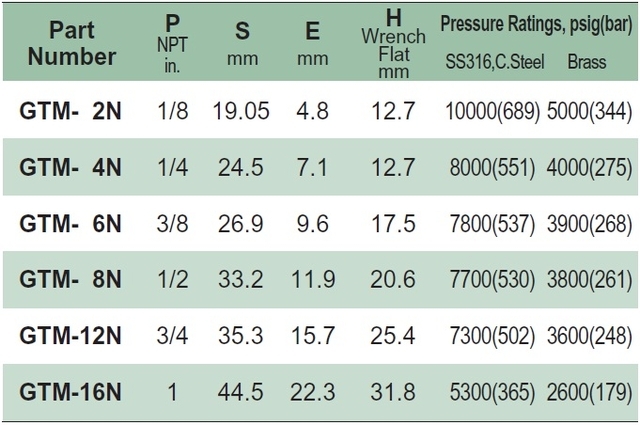
Task: Select the GTM-16N part number
Action: coord(70,392)
